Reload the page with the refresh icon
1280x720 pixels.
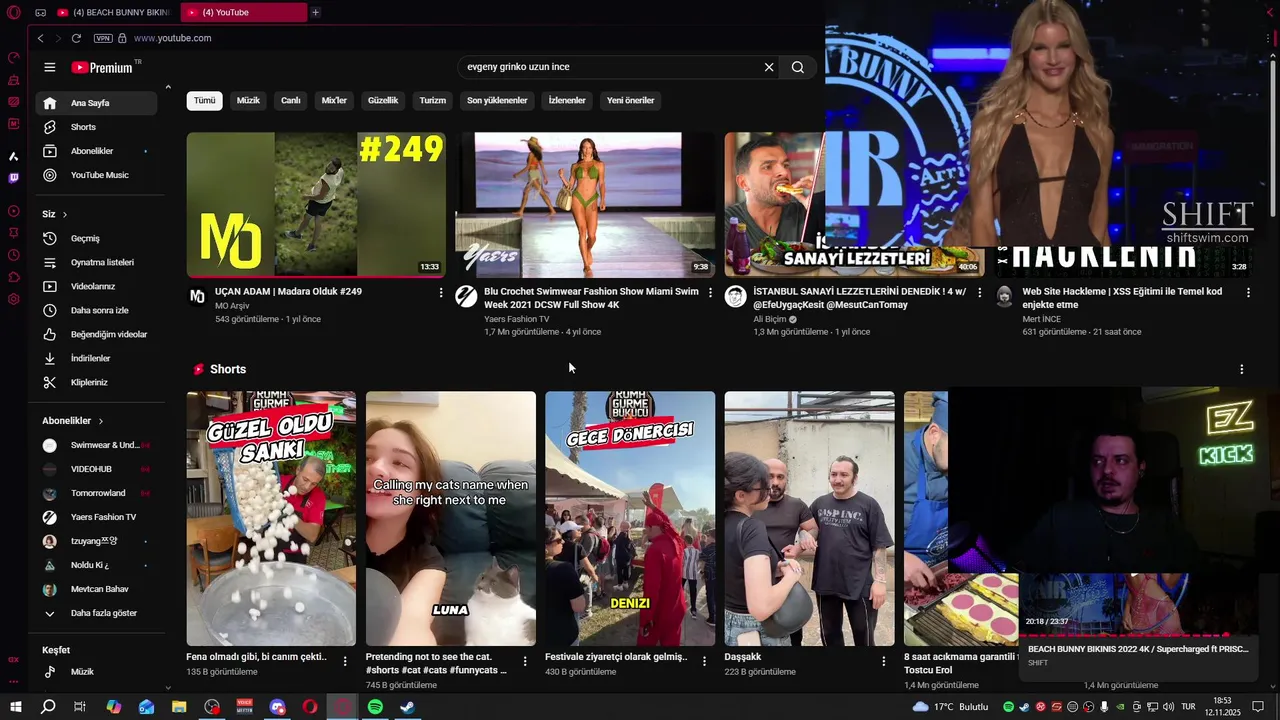(x=76, y=38)
